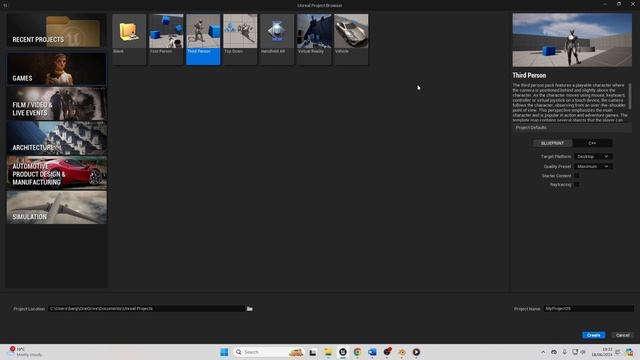Open the Quality Preset dropdown
640x360 pixels.
tap(593, 167)
